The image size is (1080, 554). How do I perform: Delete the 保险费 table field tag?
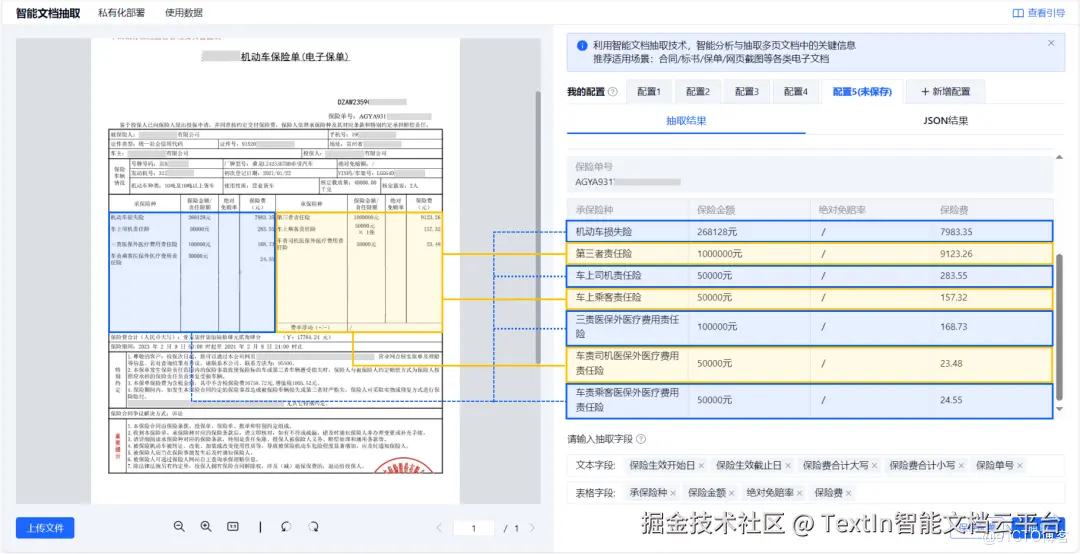pyautogui.click(x=849, y=493)
